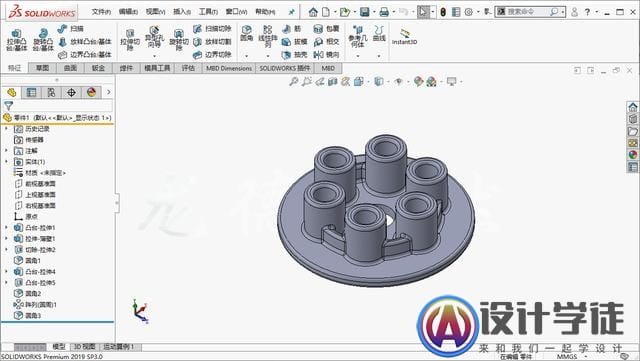The image size is (640, 361).
Task: Click the help question mark button
Action: tap(587, 12)
